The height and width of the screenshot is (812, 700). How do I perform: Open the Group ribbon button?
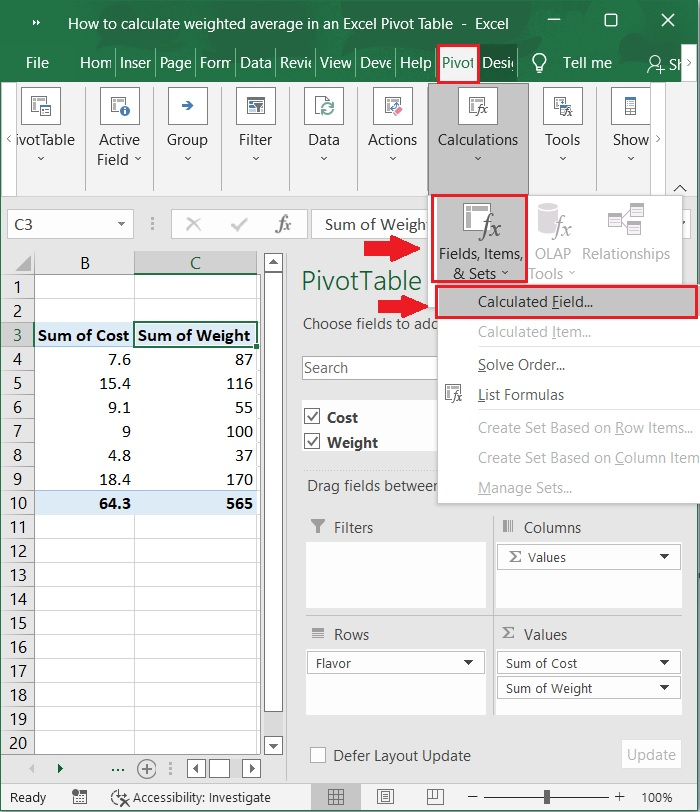click(x=187, y=127)
